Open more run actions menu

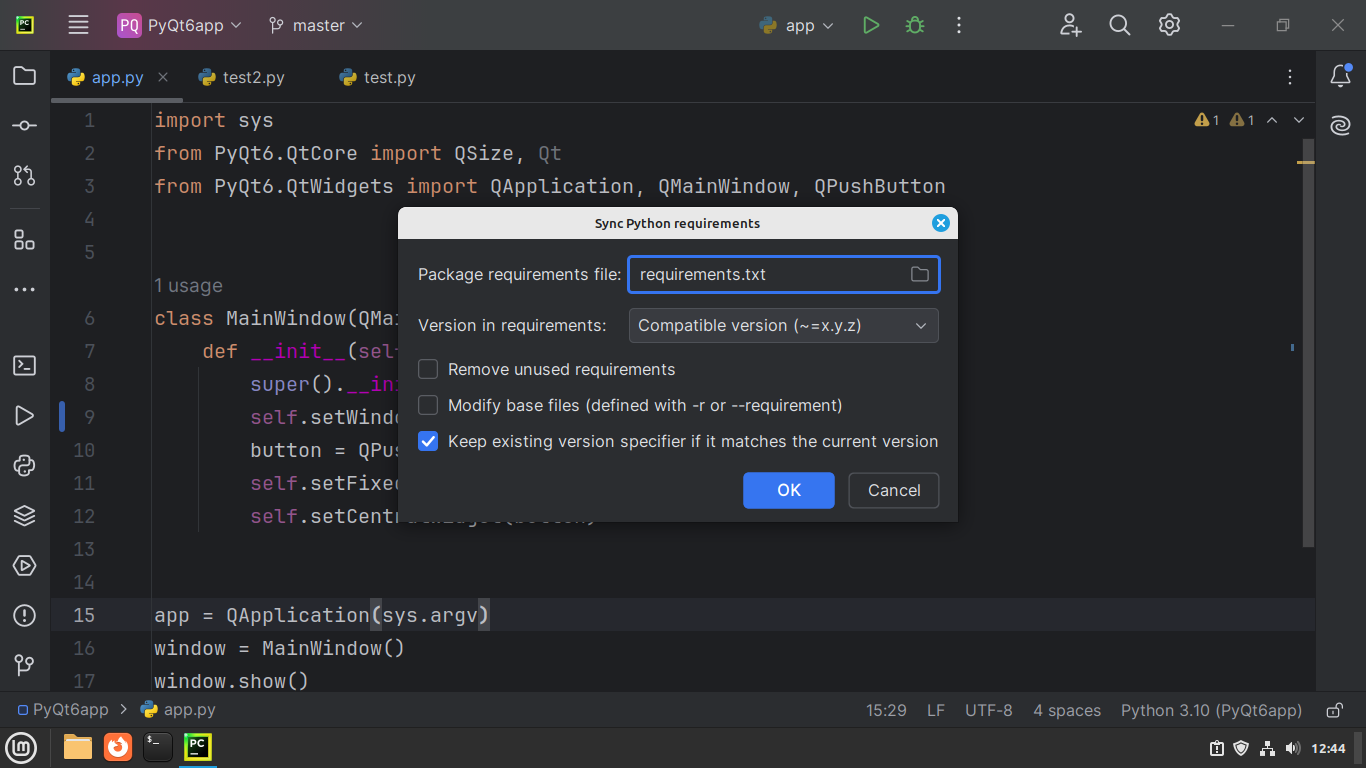tap(959, 26)
